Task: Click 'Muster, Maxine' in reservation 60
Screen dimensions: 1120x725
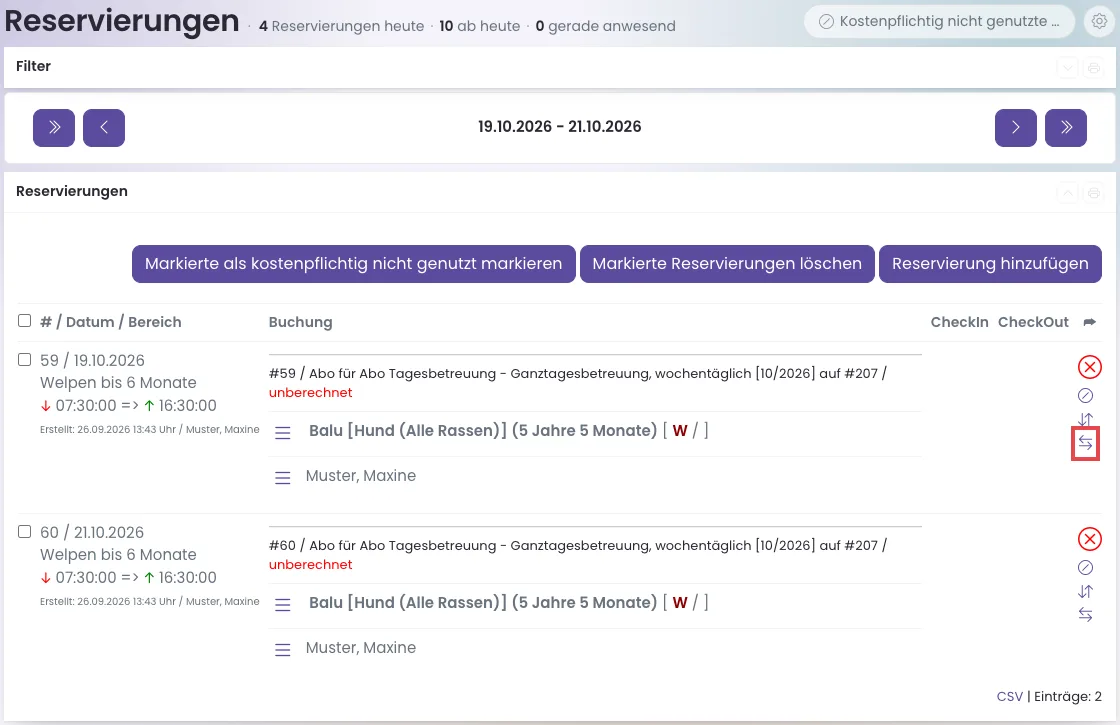Action: [x=361, y=648]
